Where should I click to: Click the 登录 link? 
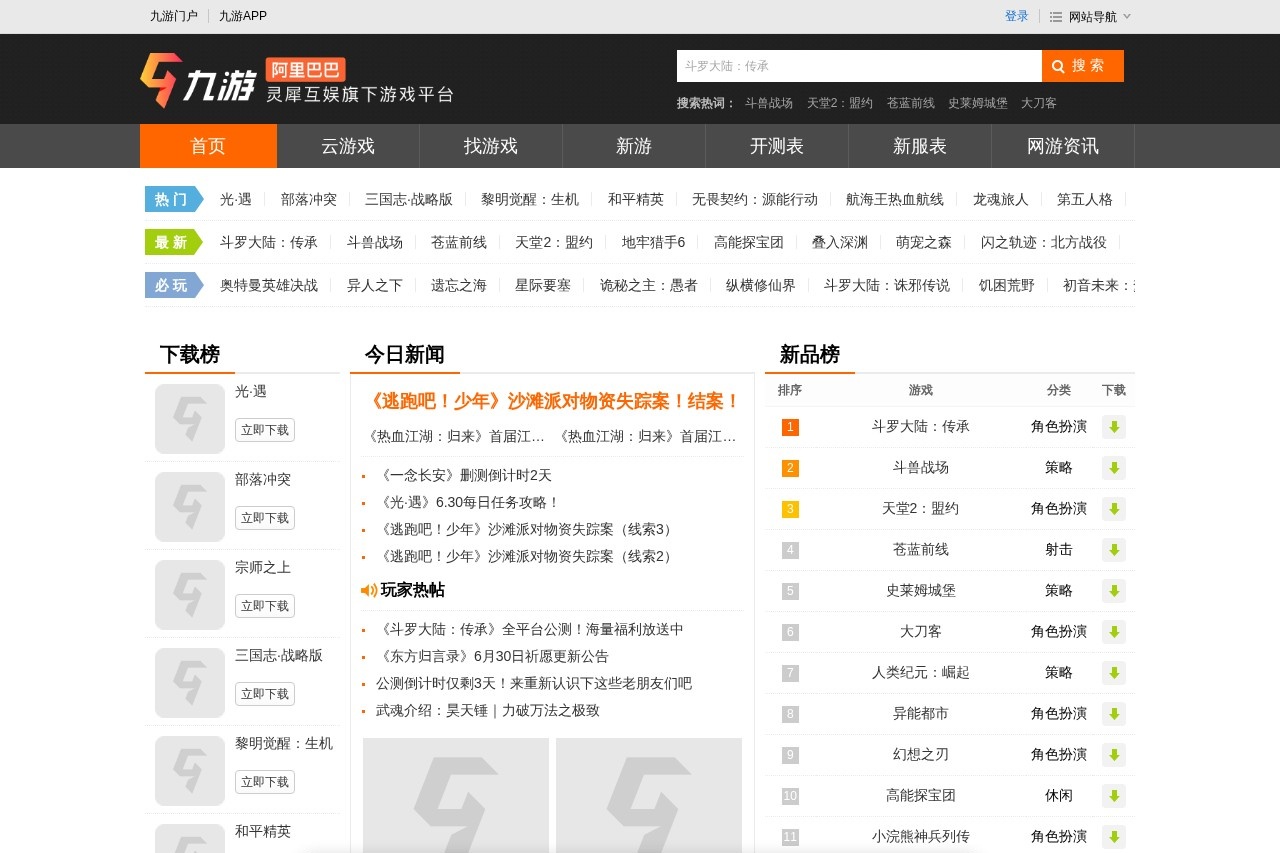point(1017,17)
